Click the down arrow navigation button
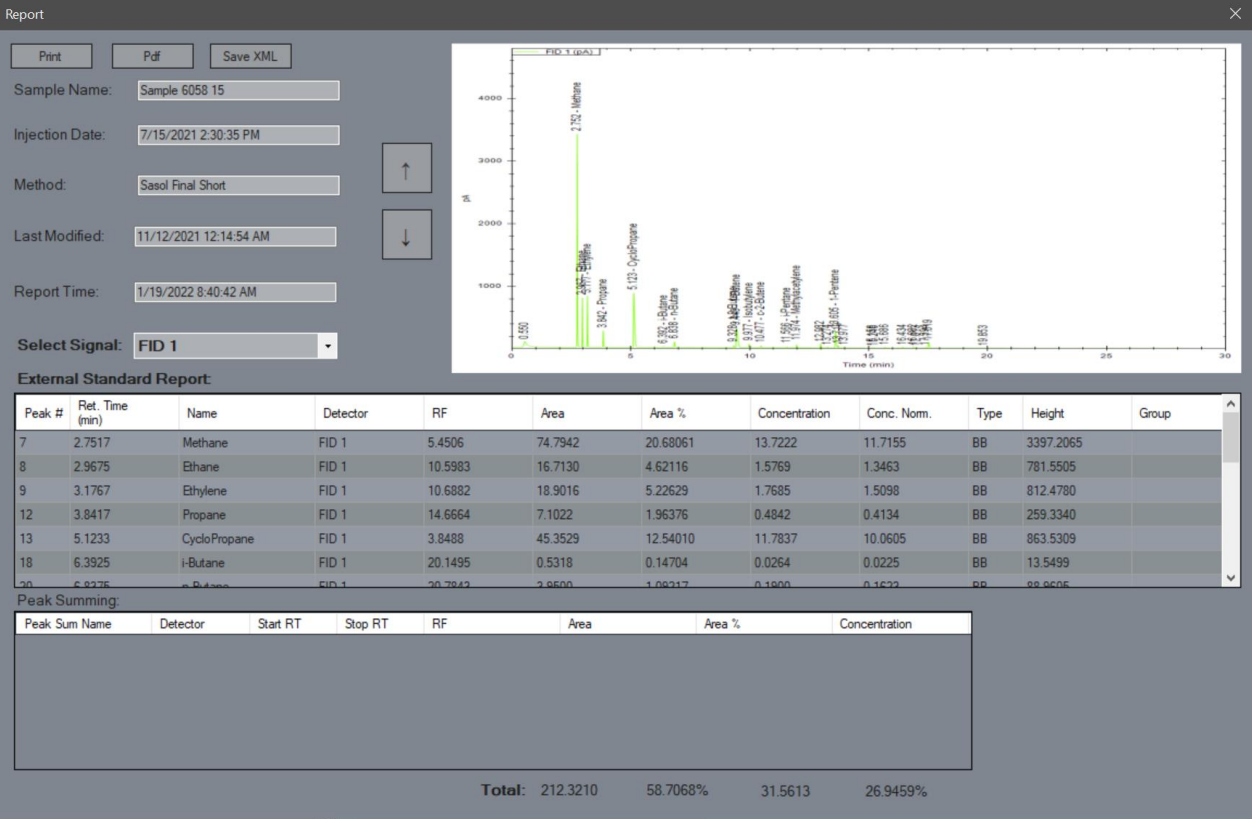 point(407,235)
